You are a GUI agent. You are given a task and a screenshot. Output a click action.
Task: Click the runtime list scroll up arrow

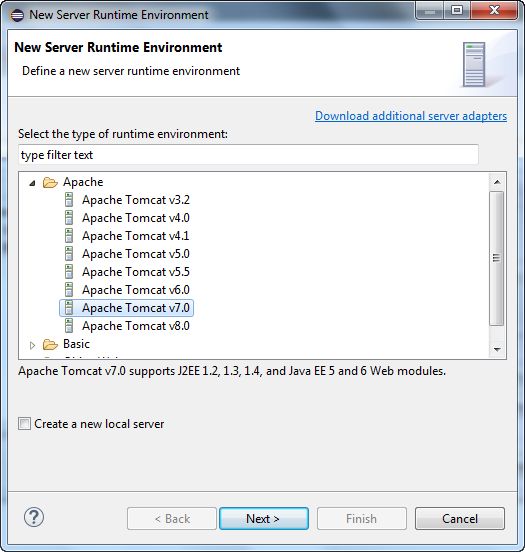pyautogui.click(x=497, y=182)
